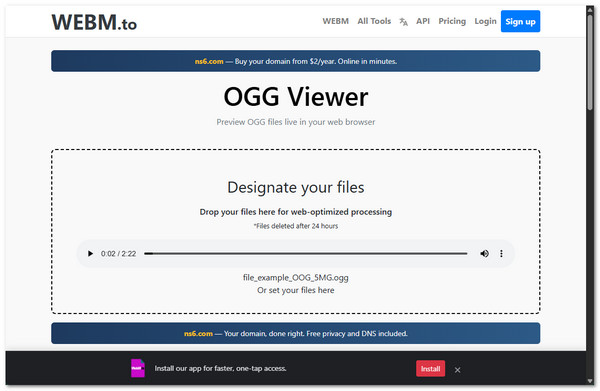Viewport: 600px width, 391px height.
Task: Open the WEBM menu item
Action: coord(335,21)
